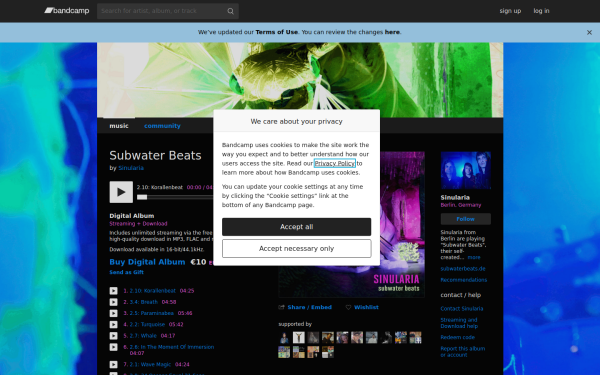Click the Bandcamp logo
Image resolution: width=600 pixels, height=375 pixels.
click(67, 11)
